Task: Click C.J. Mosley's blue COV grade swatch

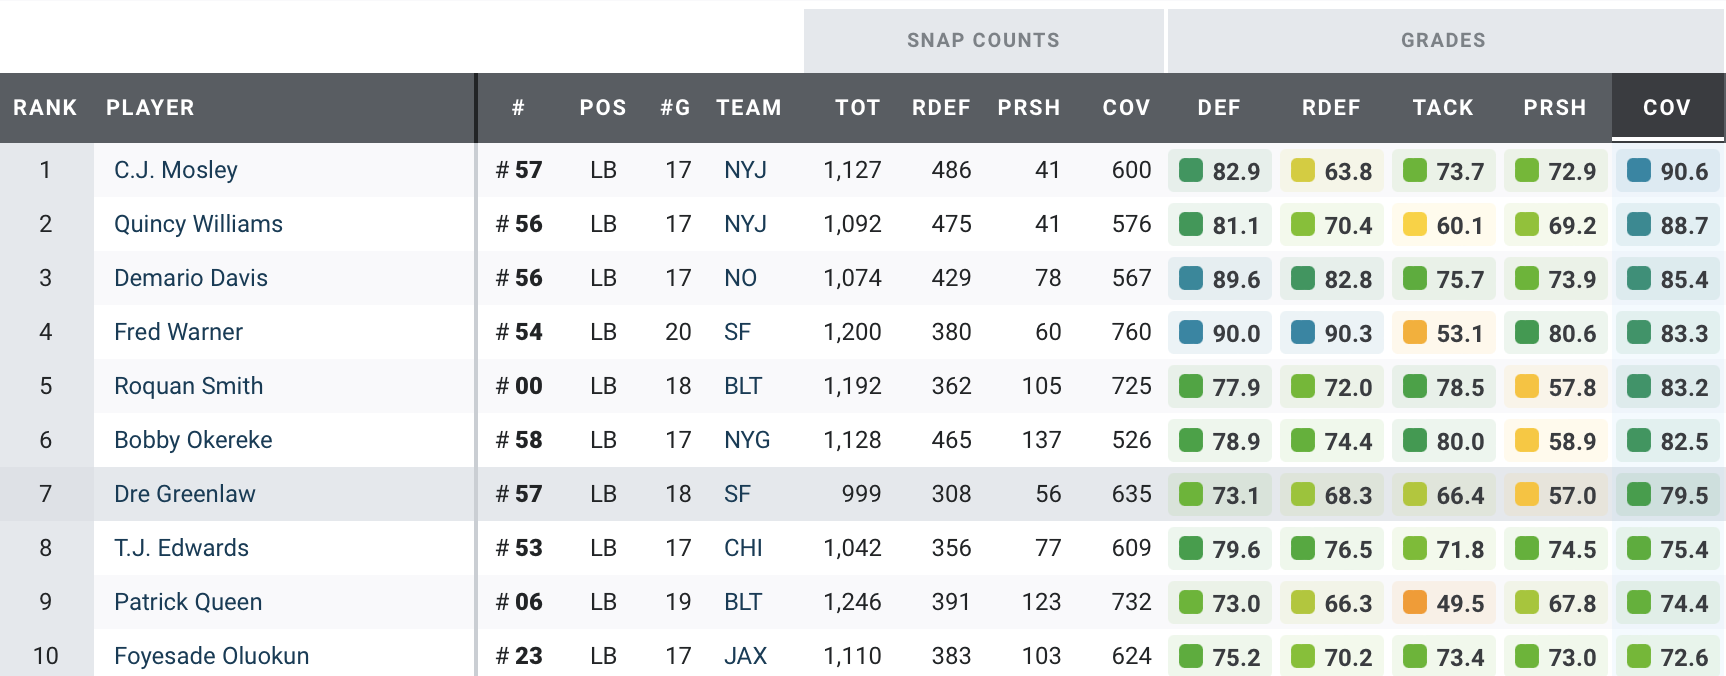Action: point(1639,170)
